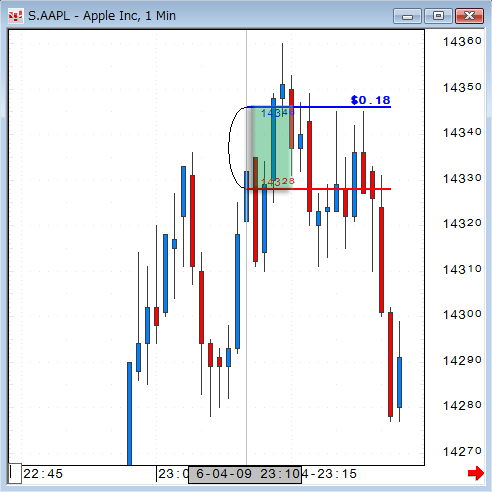Image resolution: width=492 pixels, height=492 pixels.
Task: Maximize the S.AAPL chart window
Action: [x=438, y=16]
